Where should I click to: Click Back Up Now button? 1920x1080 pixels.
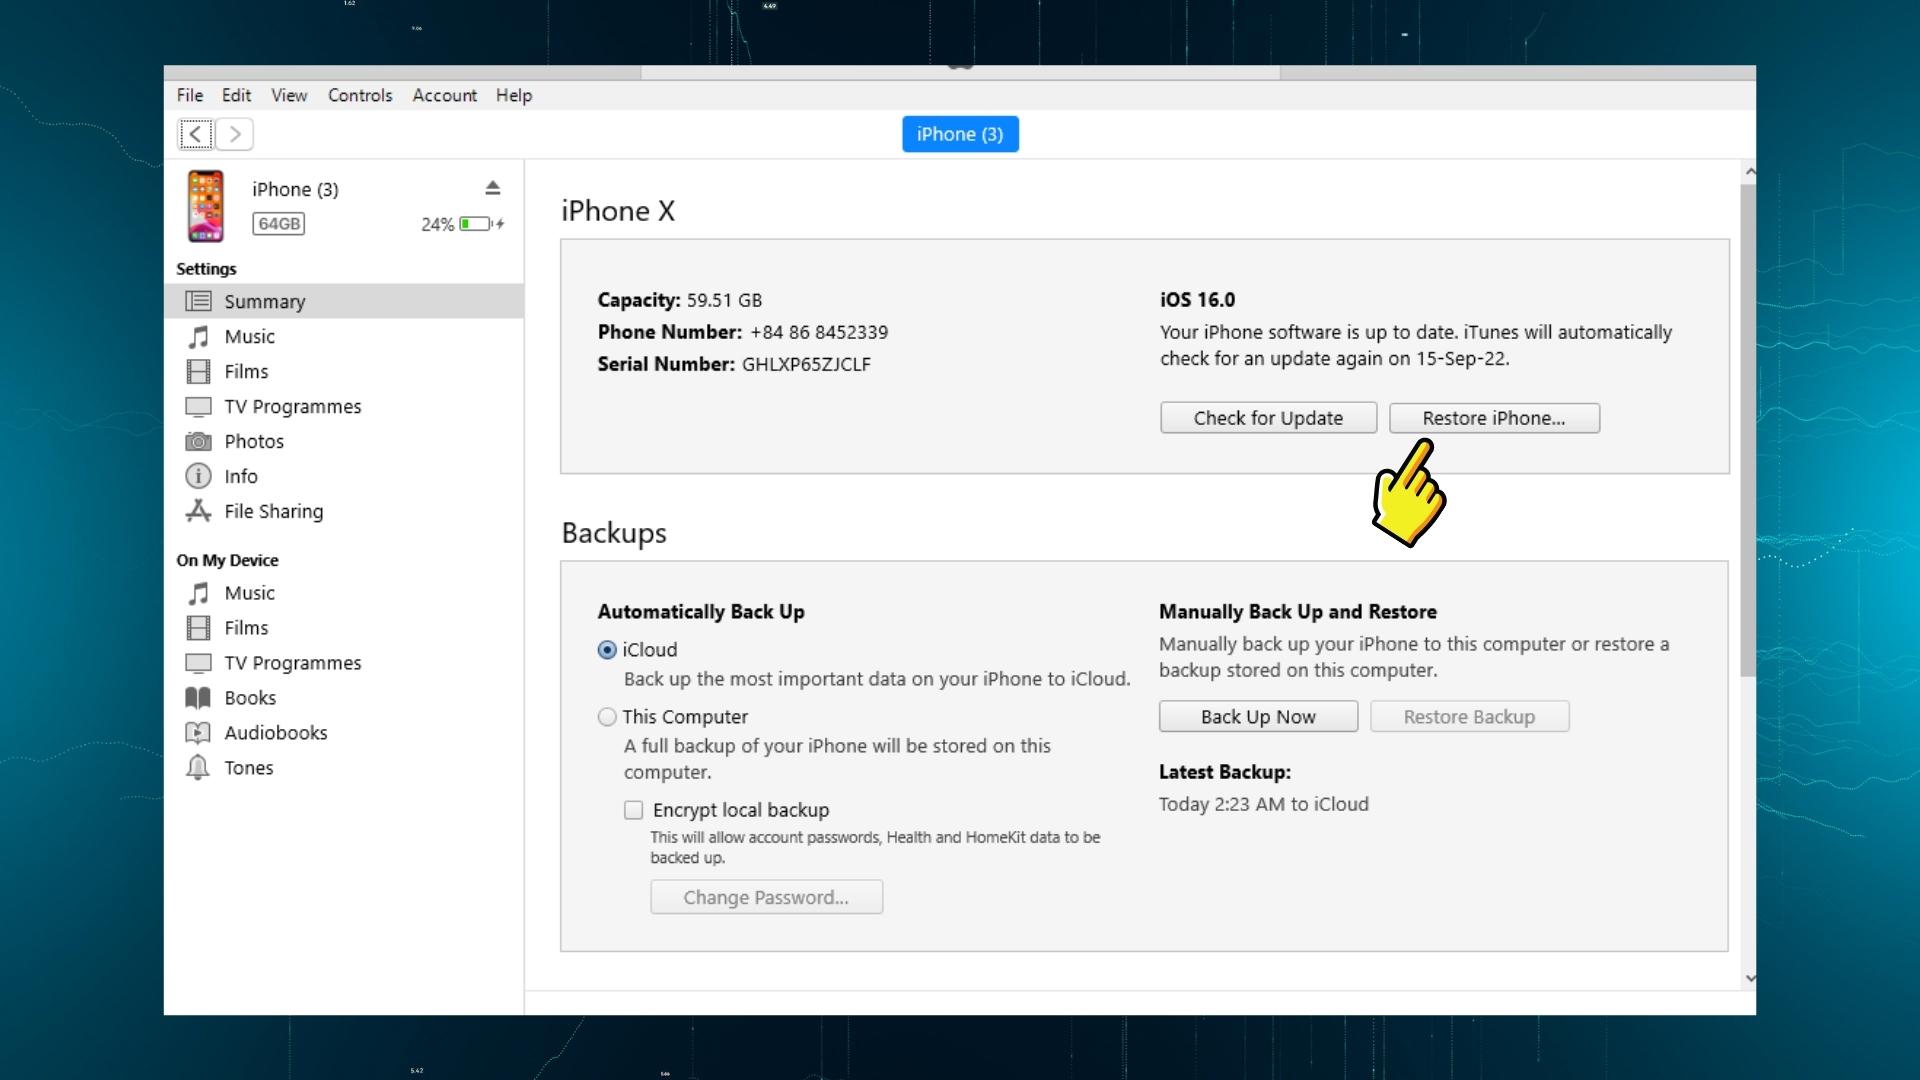pyautogui.click(x=1258, y=717)
